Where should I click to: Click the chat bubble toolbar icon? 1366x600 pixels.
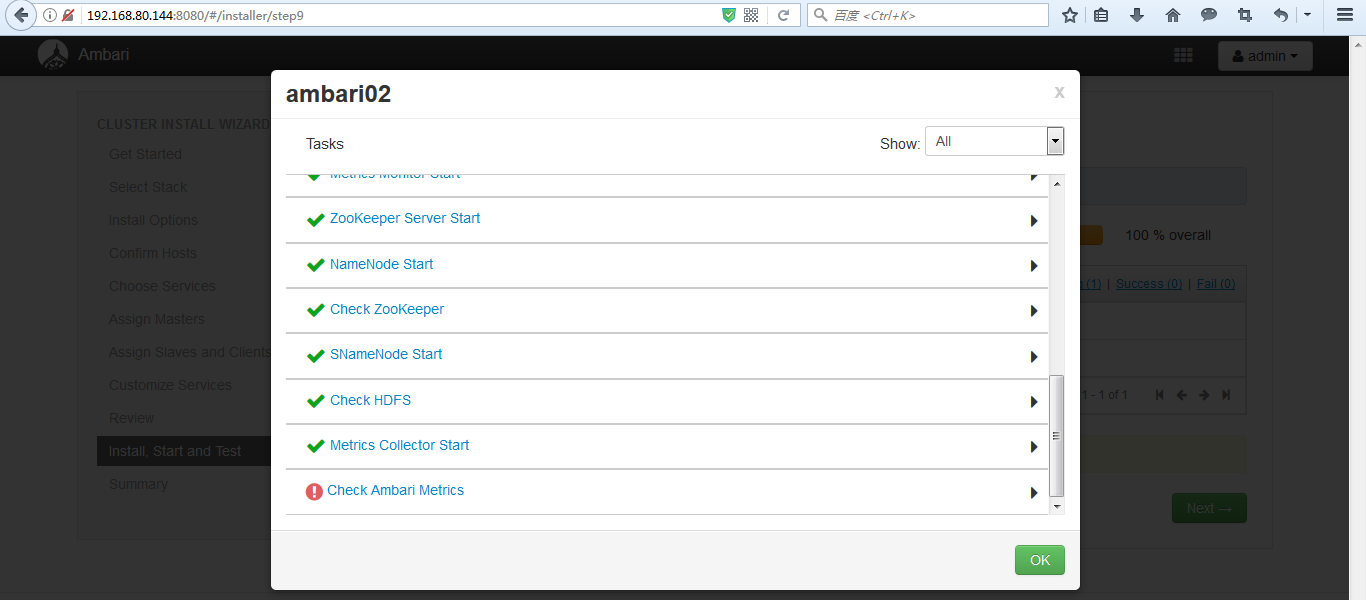[1209, 15]
